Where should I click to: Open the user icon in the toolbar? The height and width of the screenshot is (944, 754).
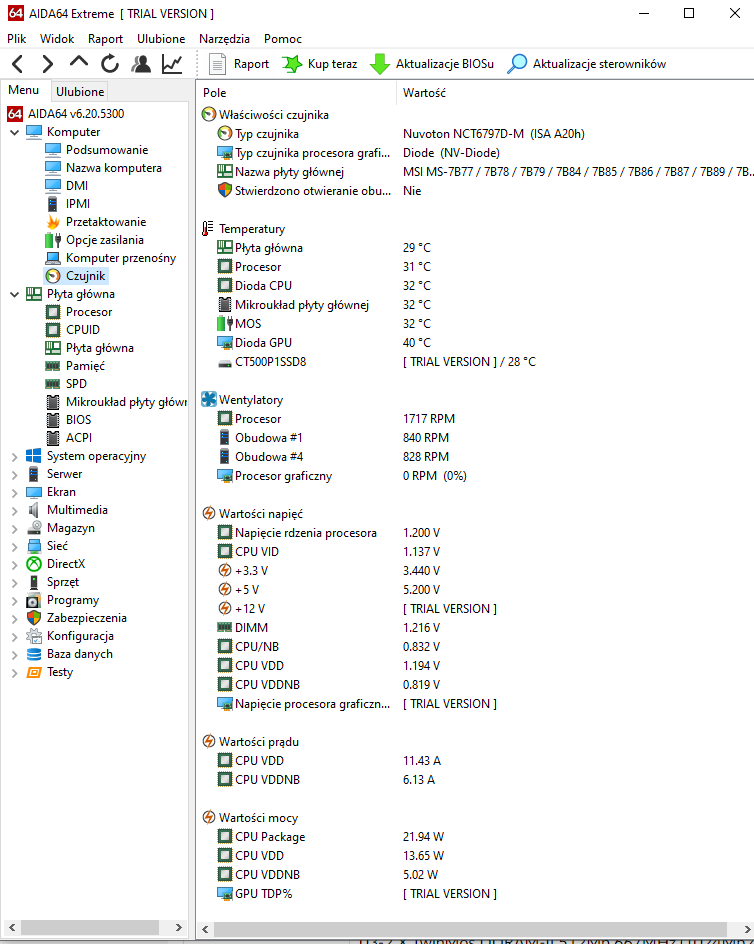141,63
